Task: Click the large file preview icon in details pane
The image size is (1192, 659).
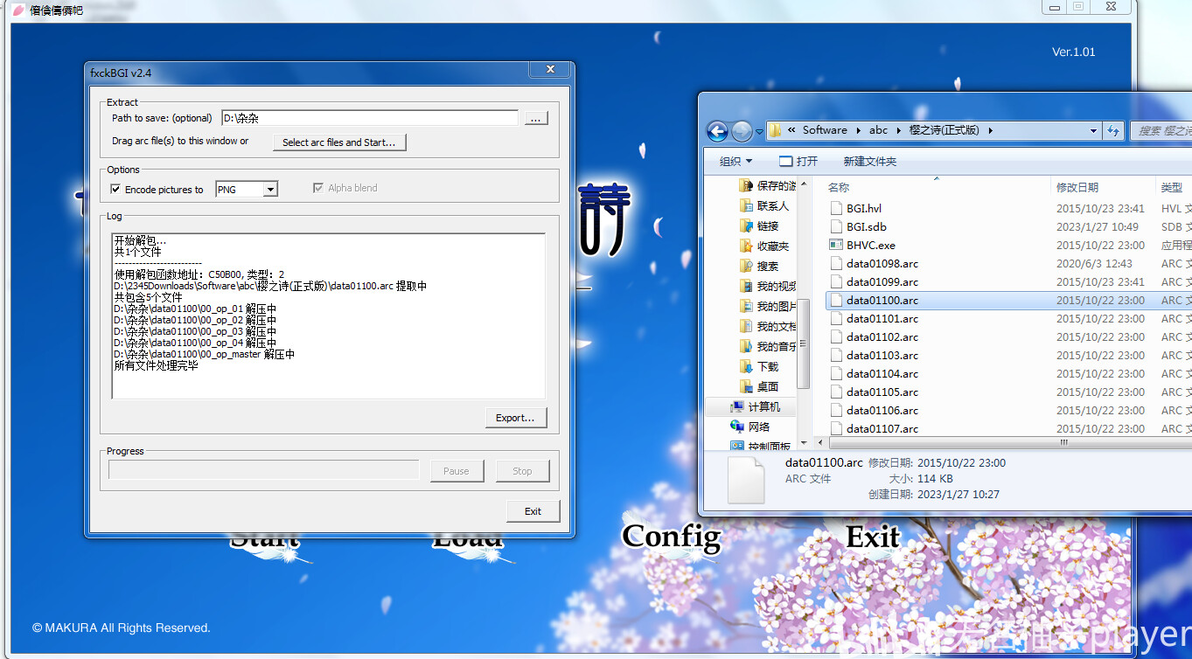Action: tap(746, 479)
